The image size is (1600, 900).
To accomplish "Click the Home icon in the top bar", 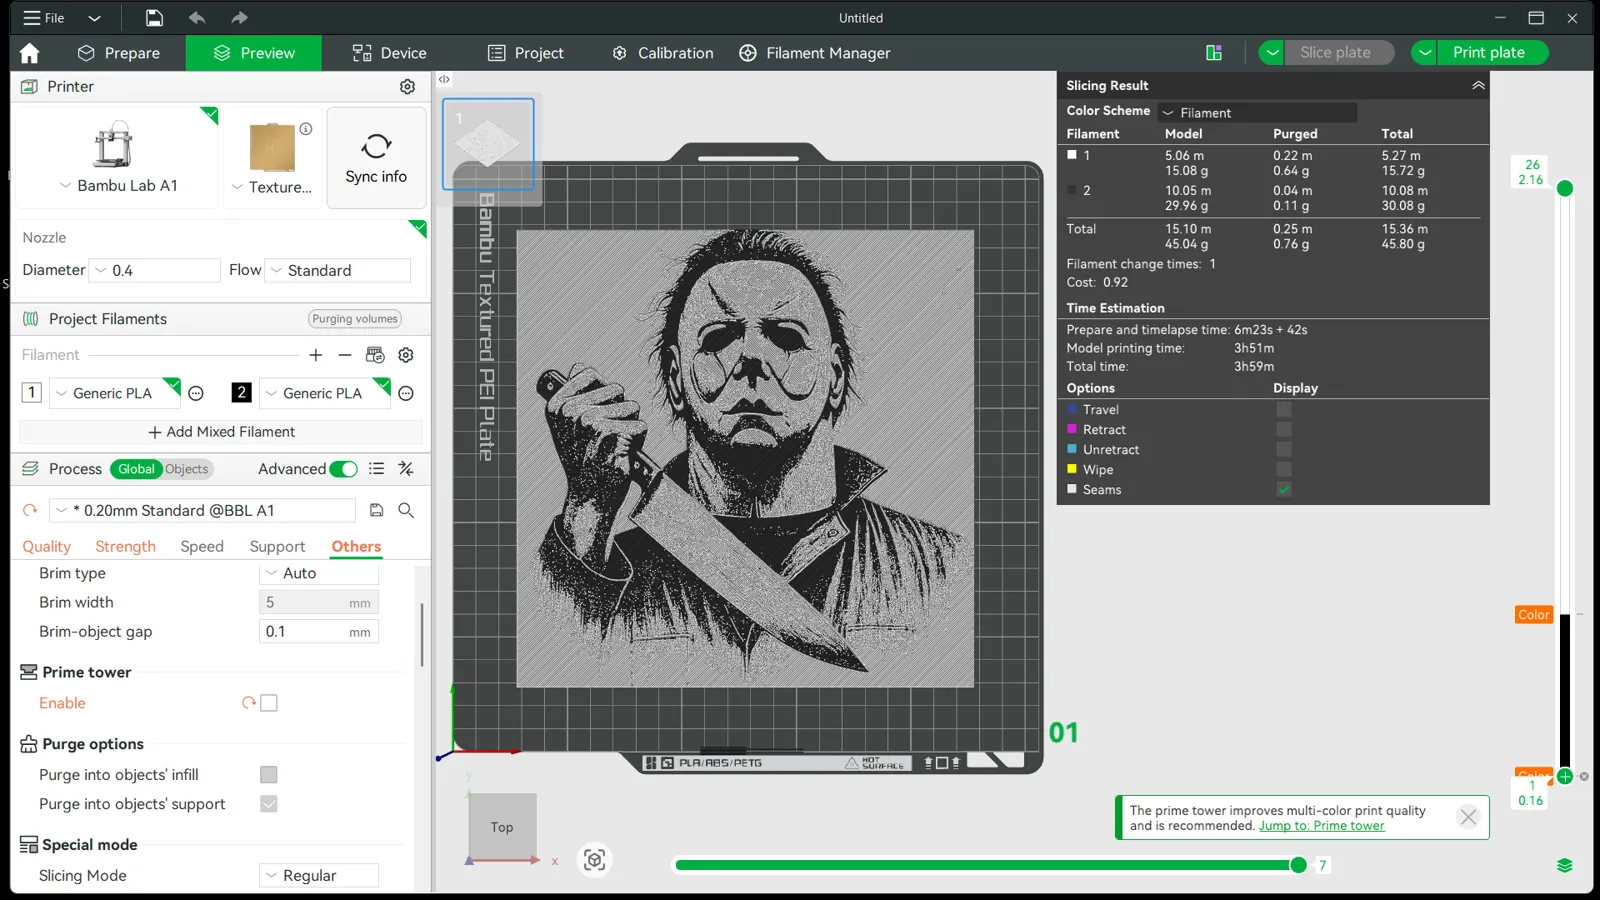I will (29, 53).
